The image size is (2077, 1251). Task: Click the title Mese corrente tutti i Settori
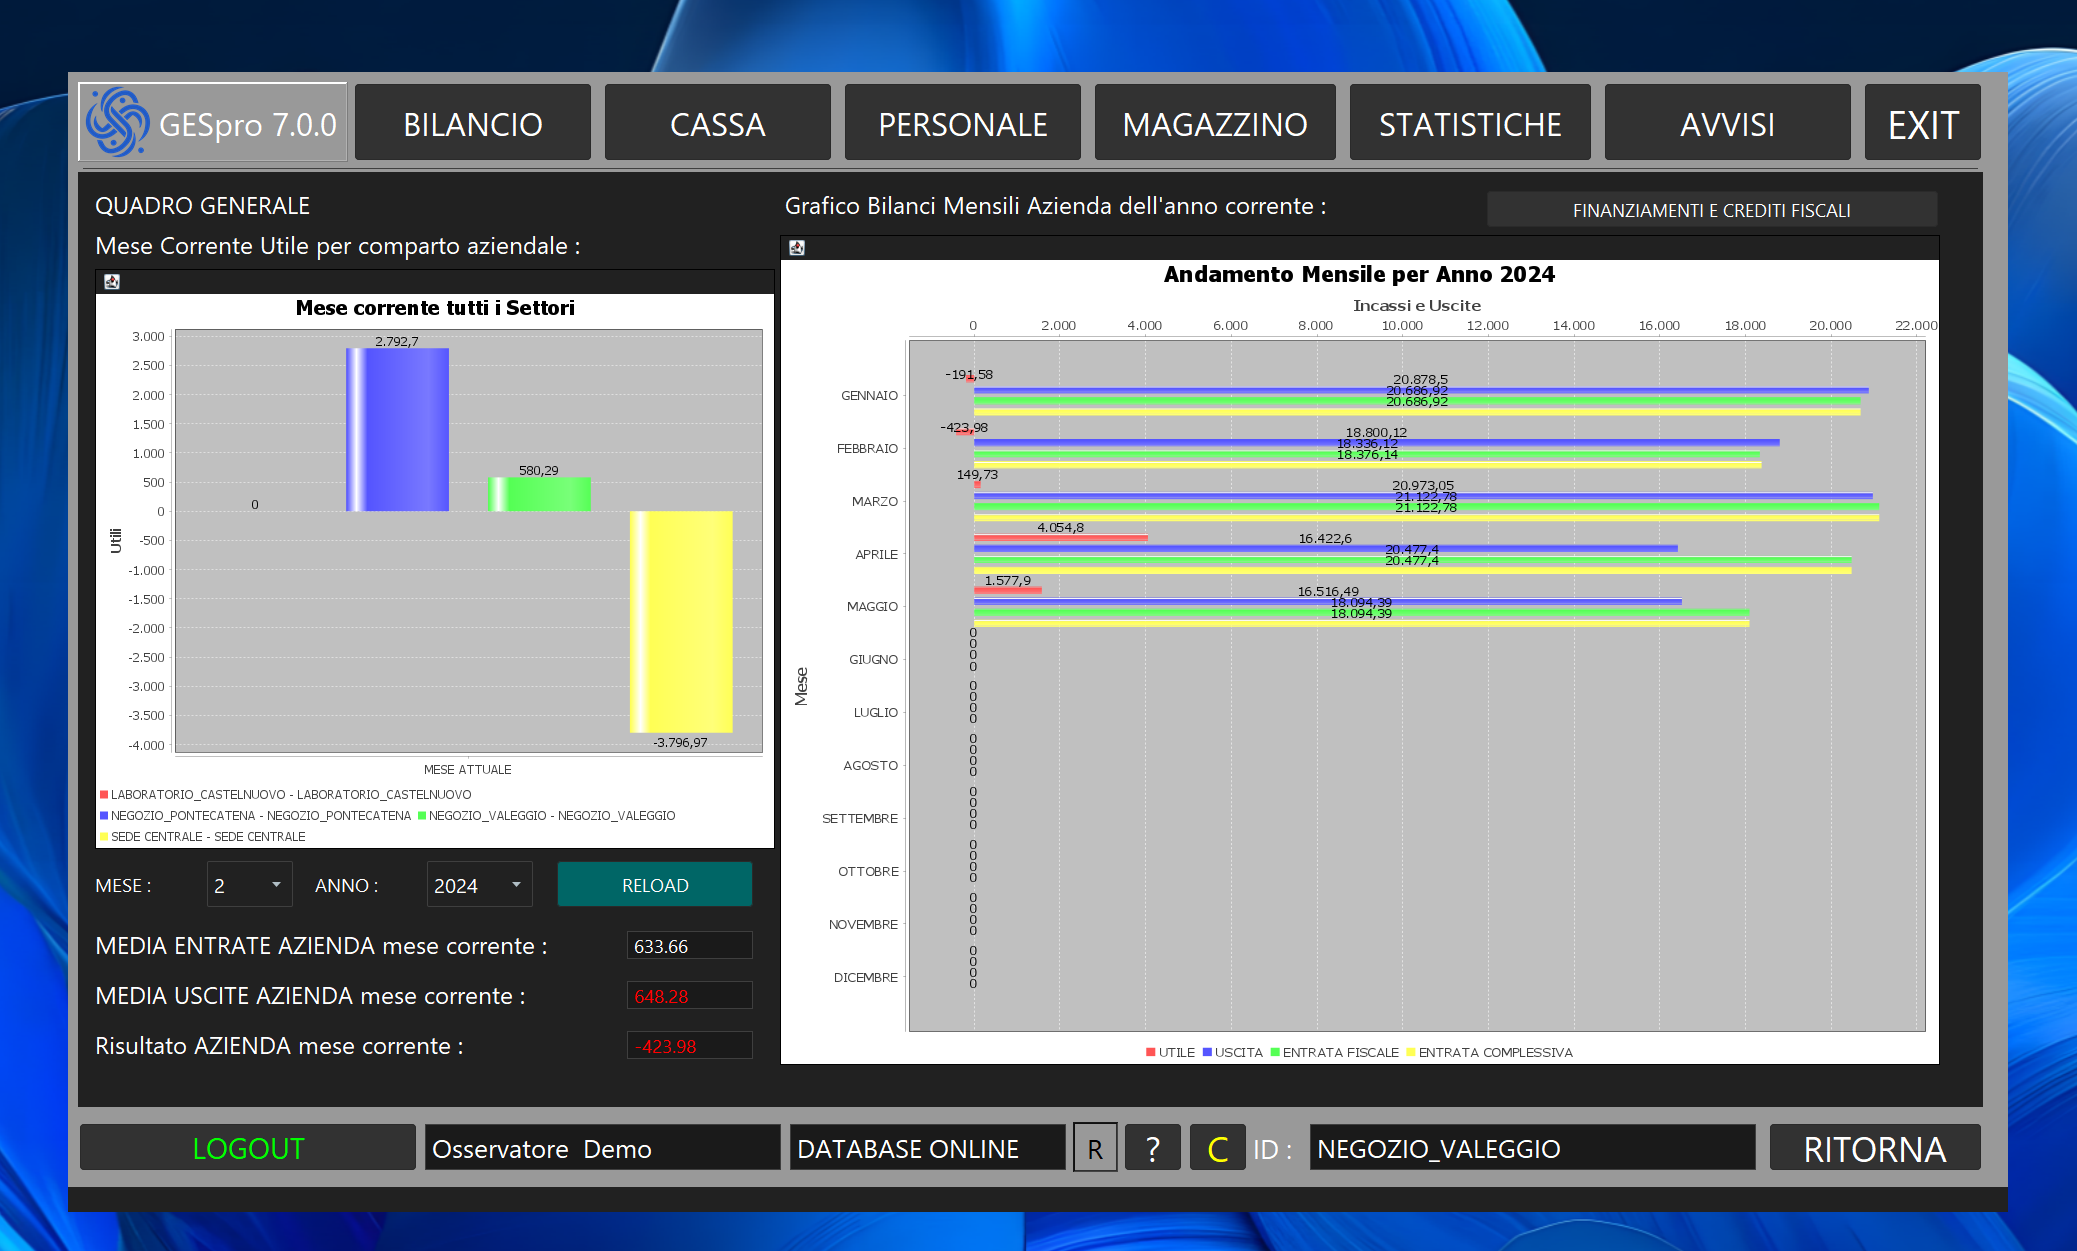(x=435, y=308)
